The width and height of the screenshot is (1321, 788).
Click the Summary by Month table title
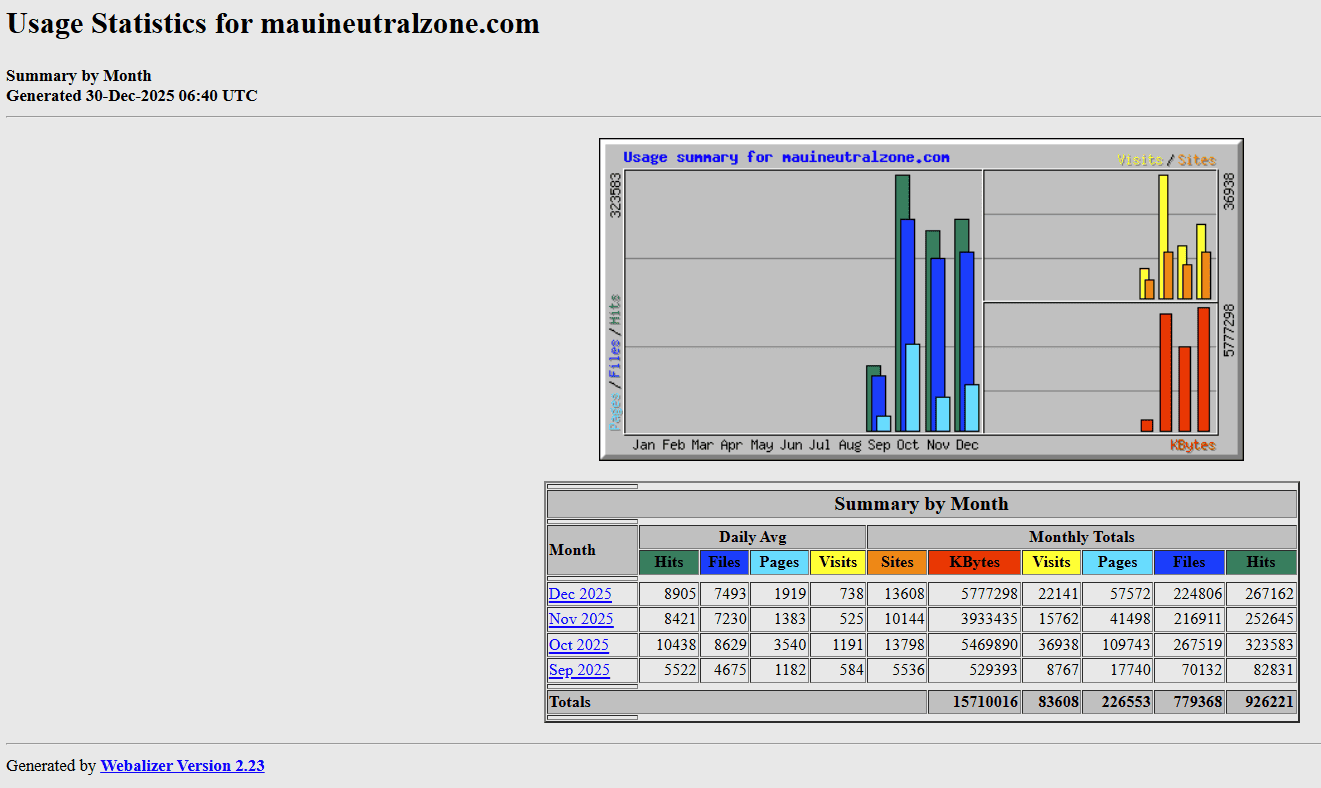921,503
